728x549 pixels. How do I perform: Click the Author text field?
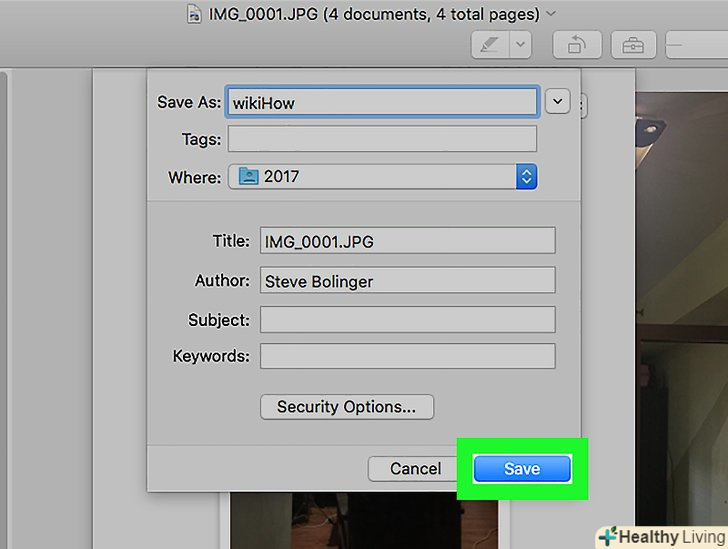tap(407, 281)
